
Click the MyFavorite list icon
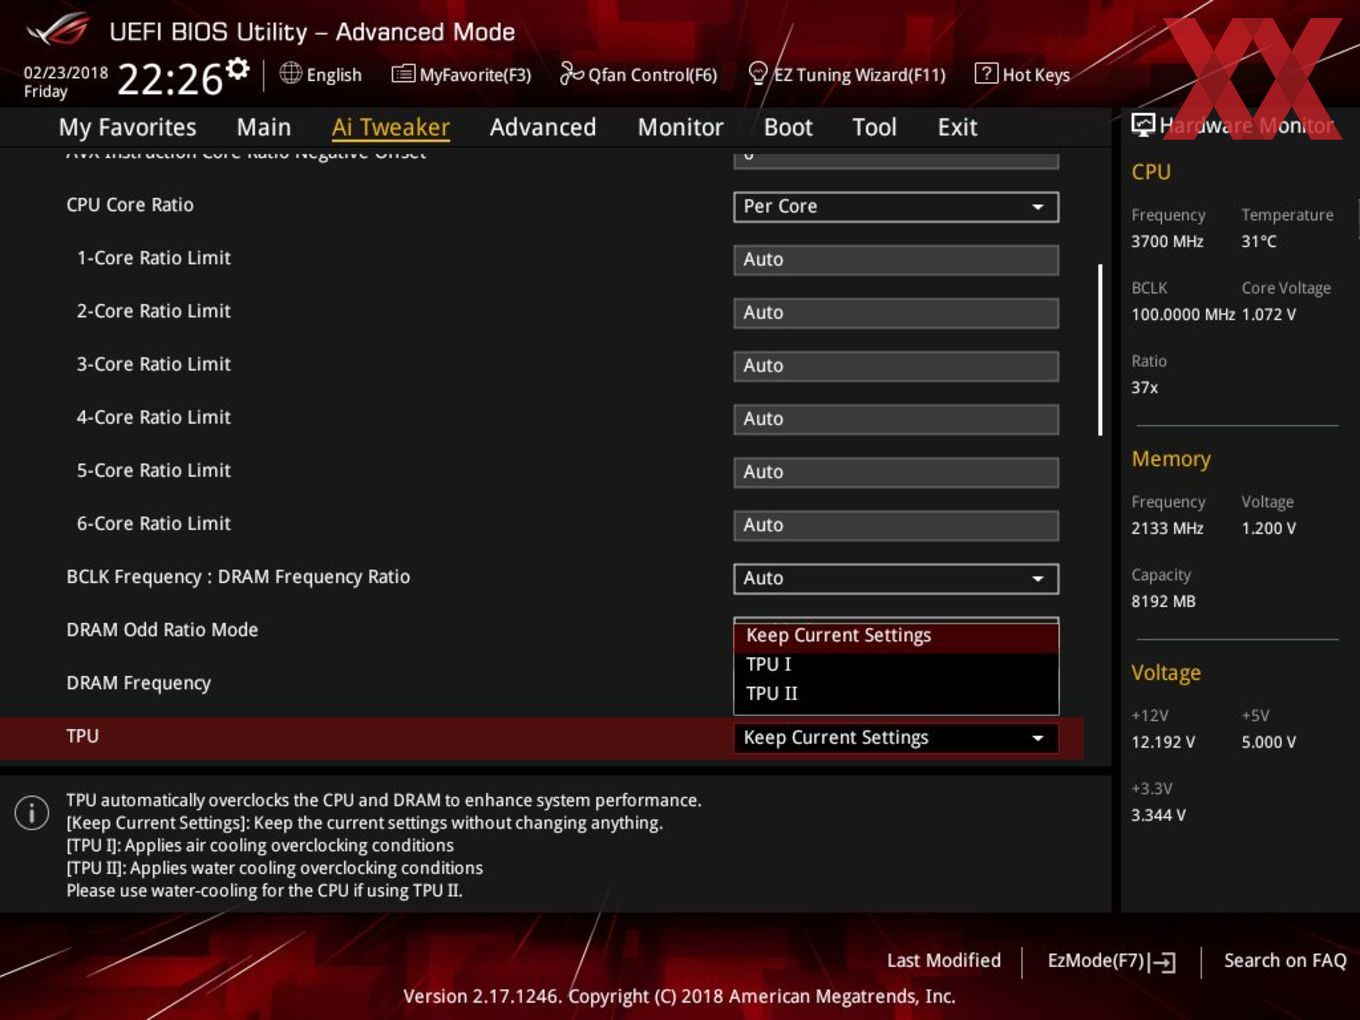pyautogui.click(x=403, y=74)
